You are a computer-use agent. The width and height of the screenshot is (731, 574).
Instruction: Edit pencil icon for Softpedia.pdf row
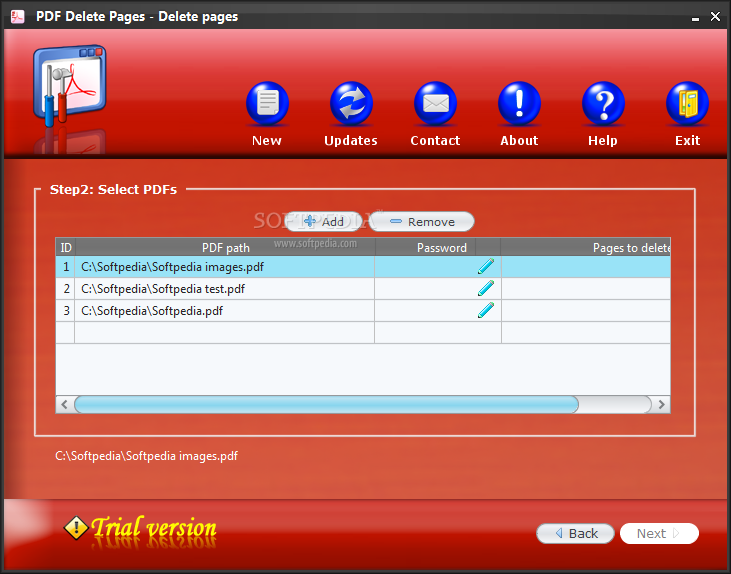[x=486, y=310]
